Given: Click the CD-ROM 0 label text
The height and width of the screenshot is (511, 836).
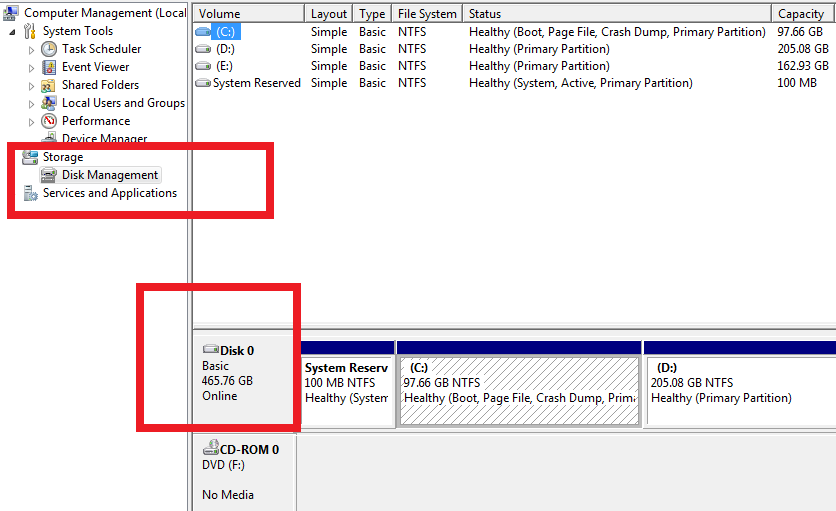Looking at the screenshot, I should [250, 450].
